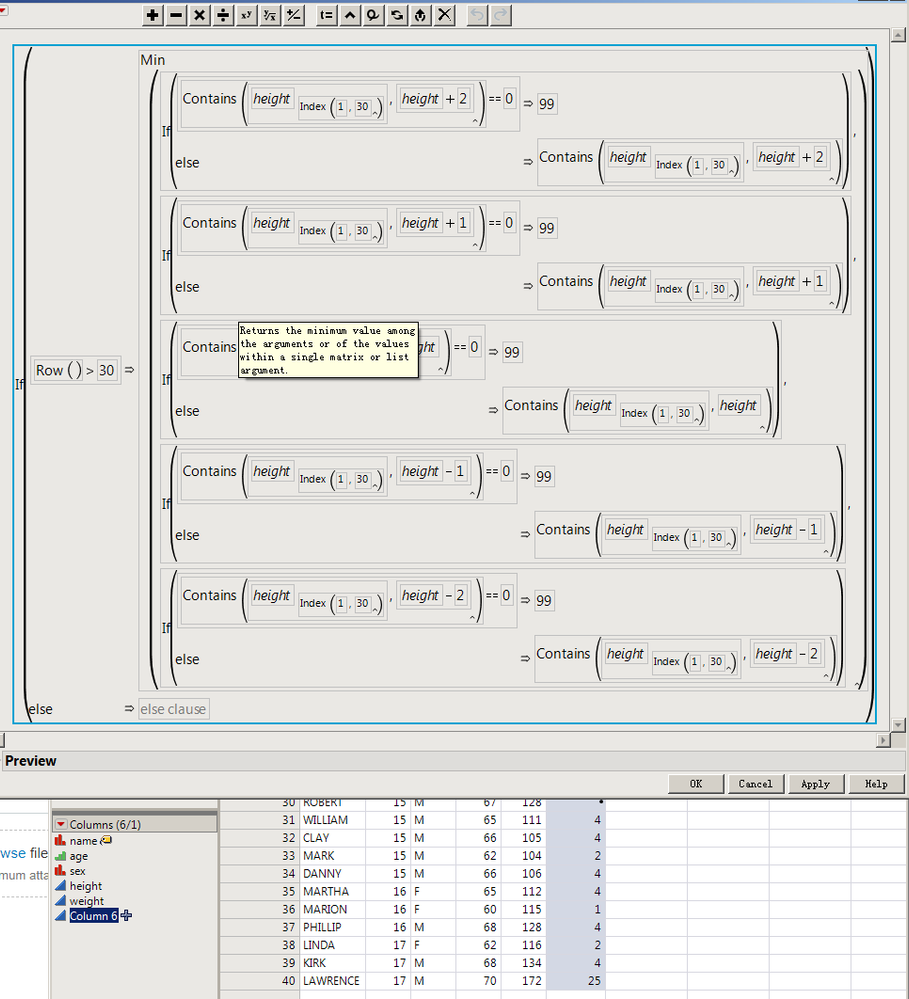Select Column 6 in the Columns list
The image size is (909, 999).
click(94, 916)
